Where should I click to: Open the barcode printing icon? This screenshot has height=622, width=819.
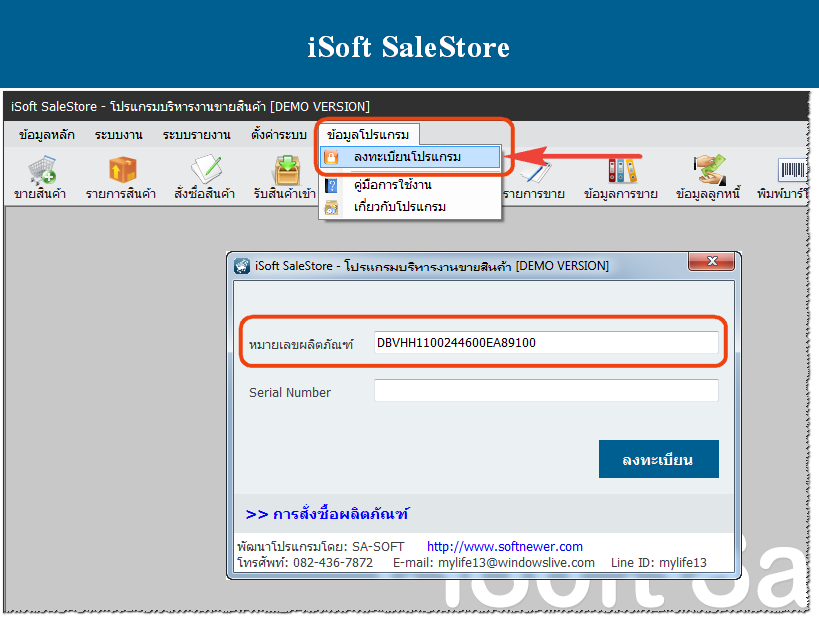792,170
